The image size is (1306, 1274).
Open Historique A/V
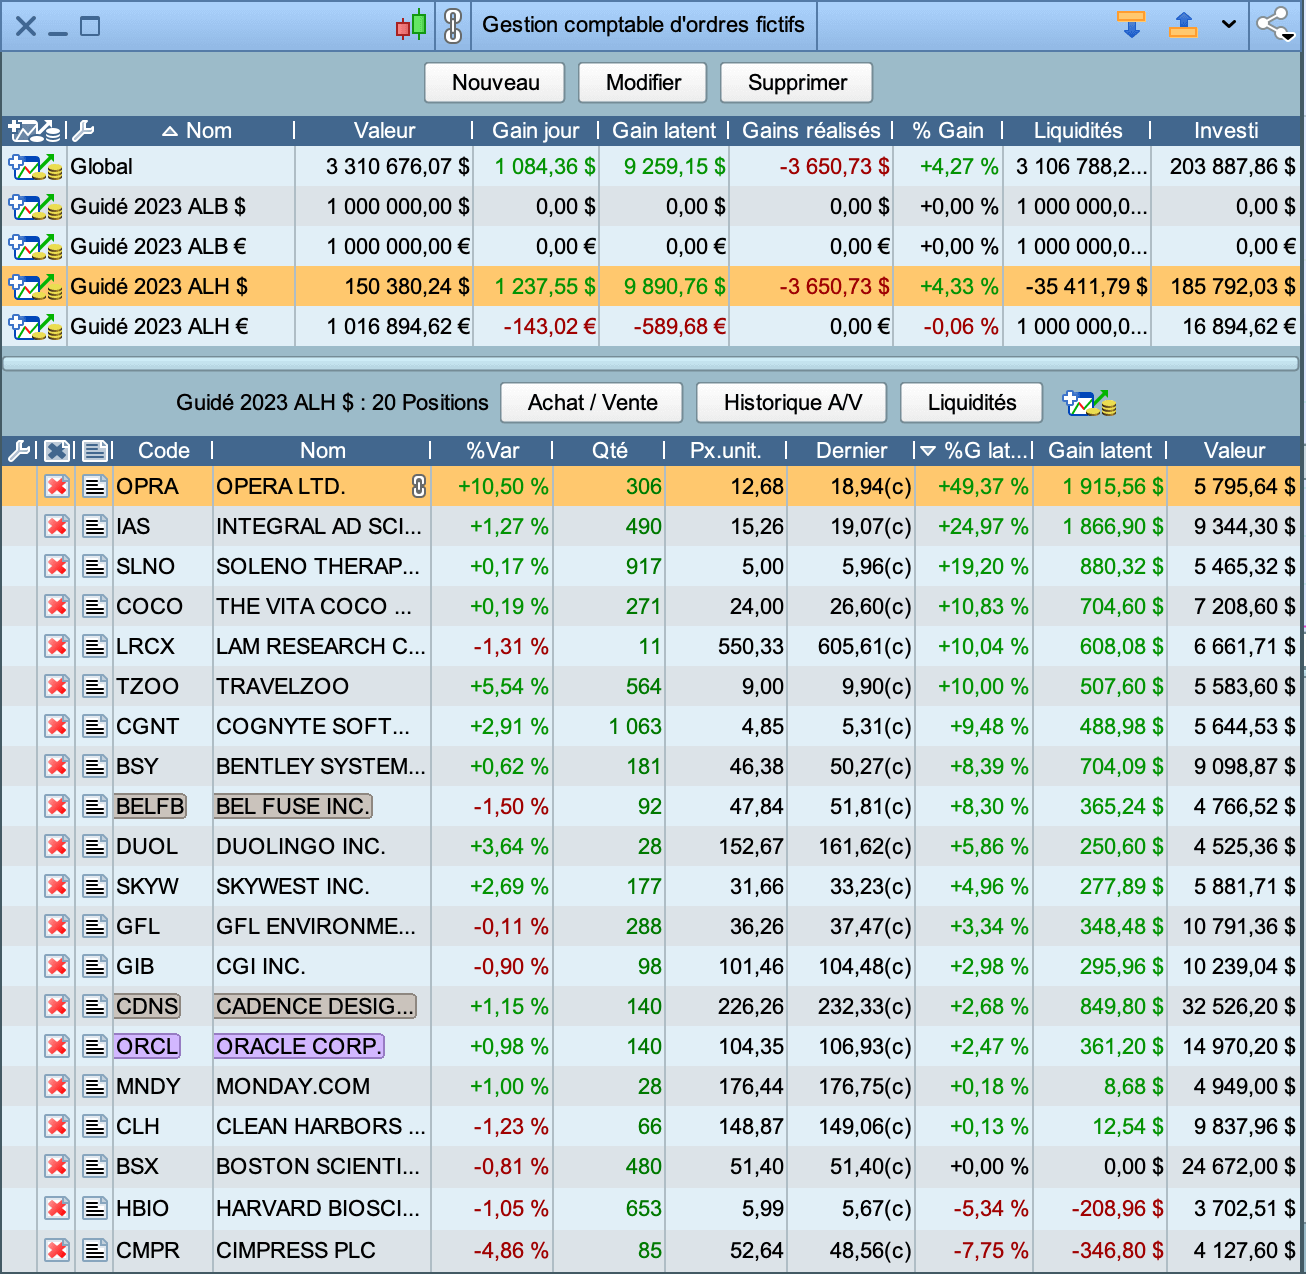click(792, 403)
